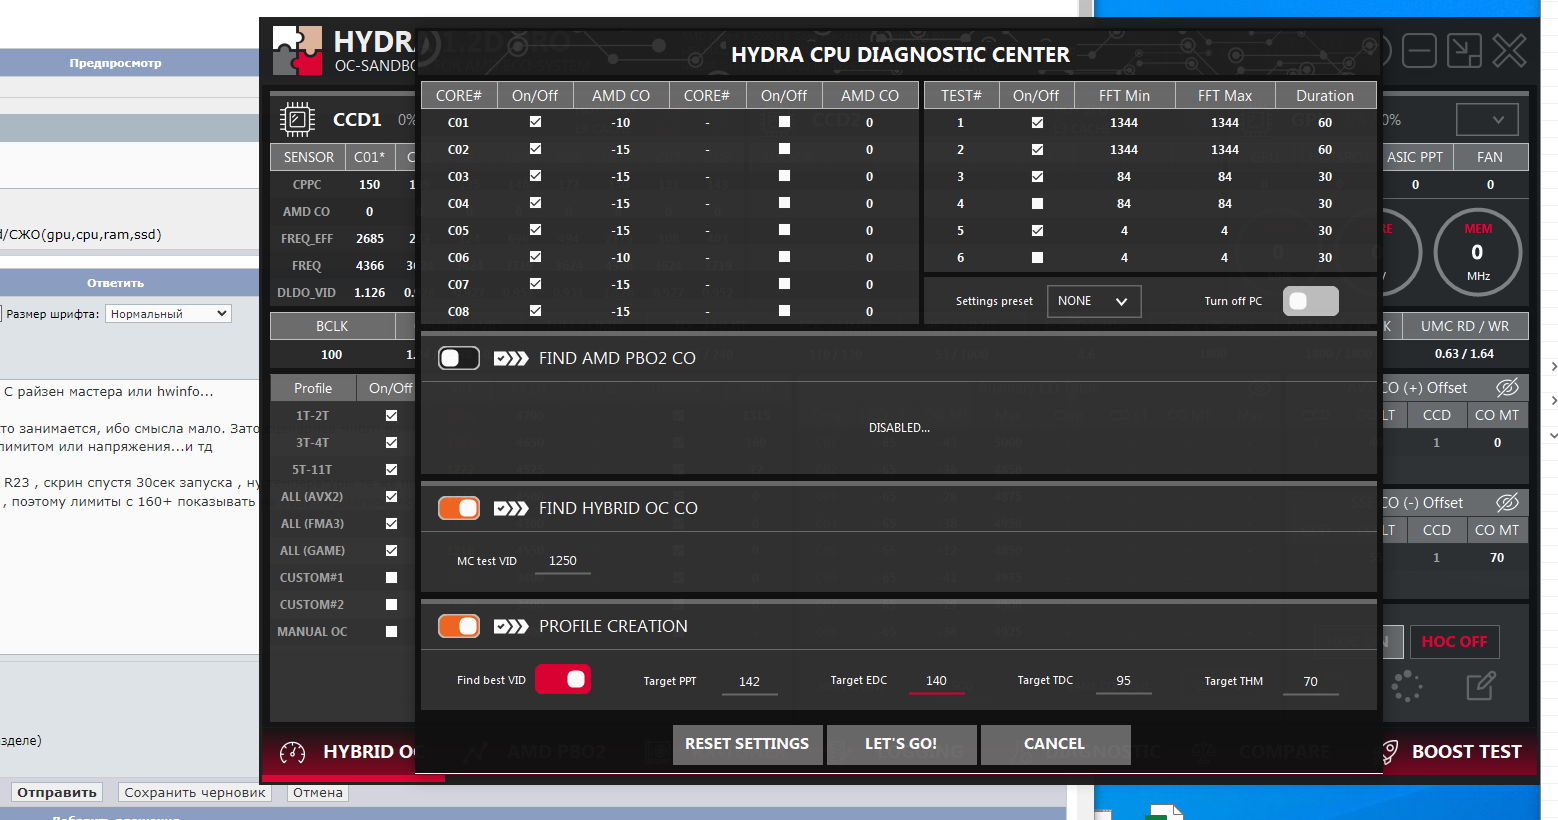Screen dimensions: 1558x820
Task: Toggle visibility eye in CO (-) Offset header
Action: 1507,502
